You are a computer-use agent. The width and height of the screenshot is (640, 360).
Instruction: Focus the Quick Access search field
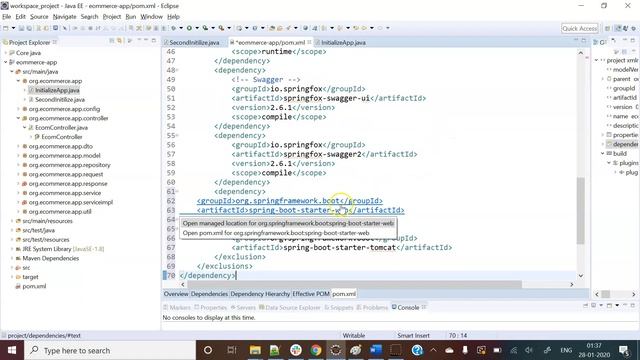click(x=580, y=28)
